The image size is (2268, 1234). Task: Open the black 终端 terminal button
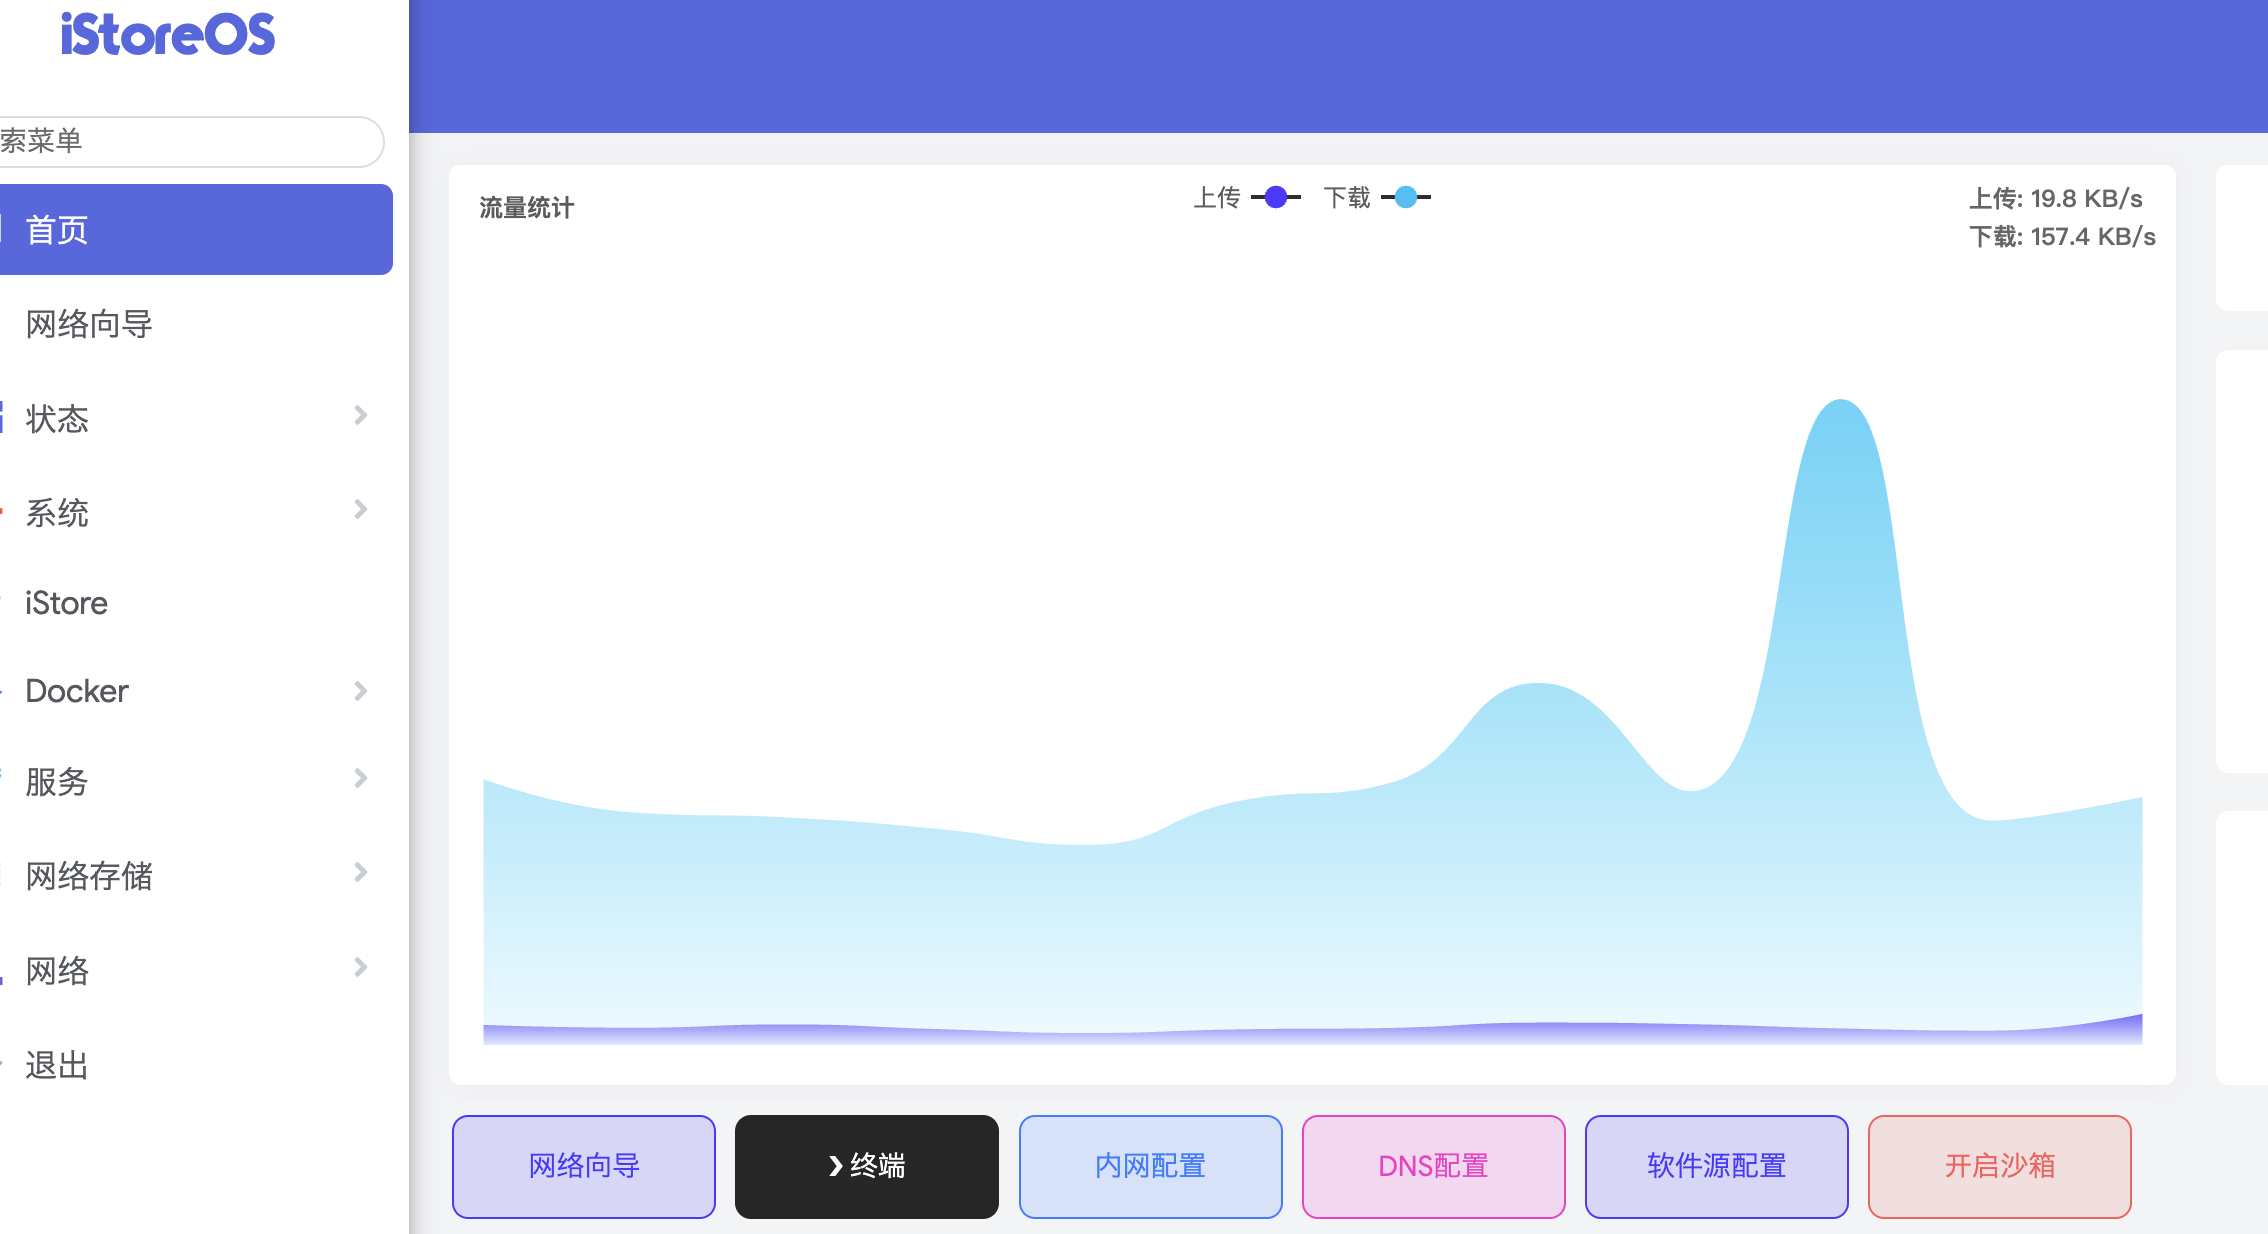[x=866, y=1166]
